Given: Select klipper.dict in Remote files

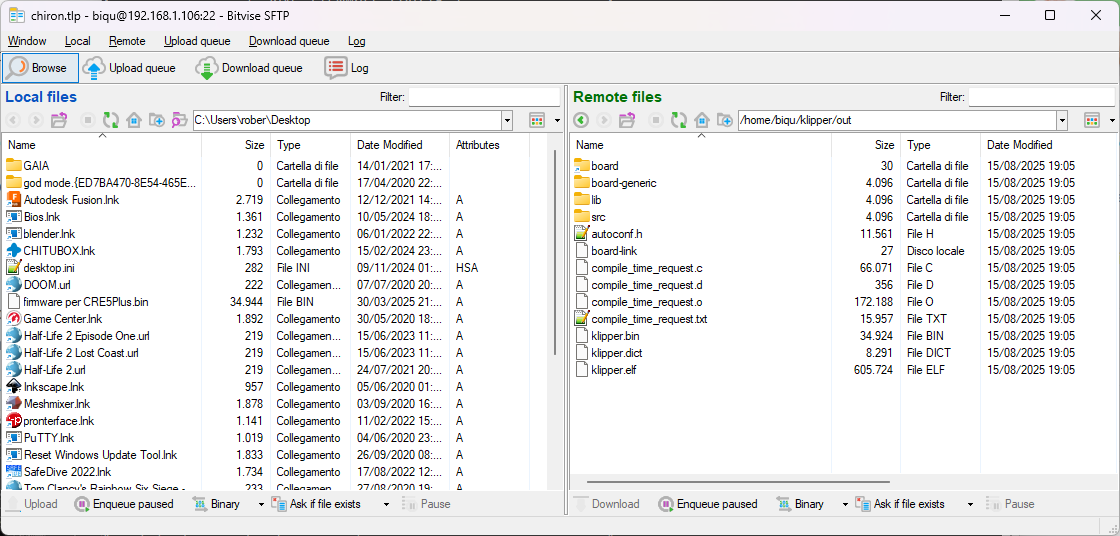Looking at the screenshot, I should point(615,353).
